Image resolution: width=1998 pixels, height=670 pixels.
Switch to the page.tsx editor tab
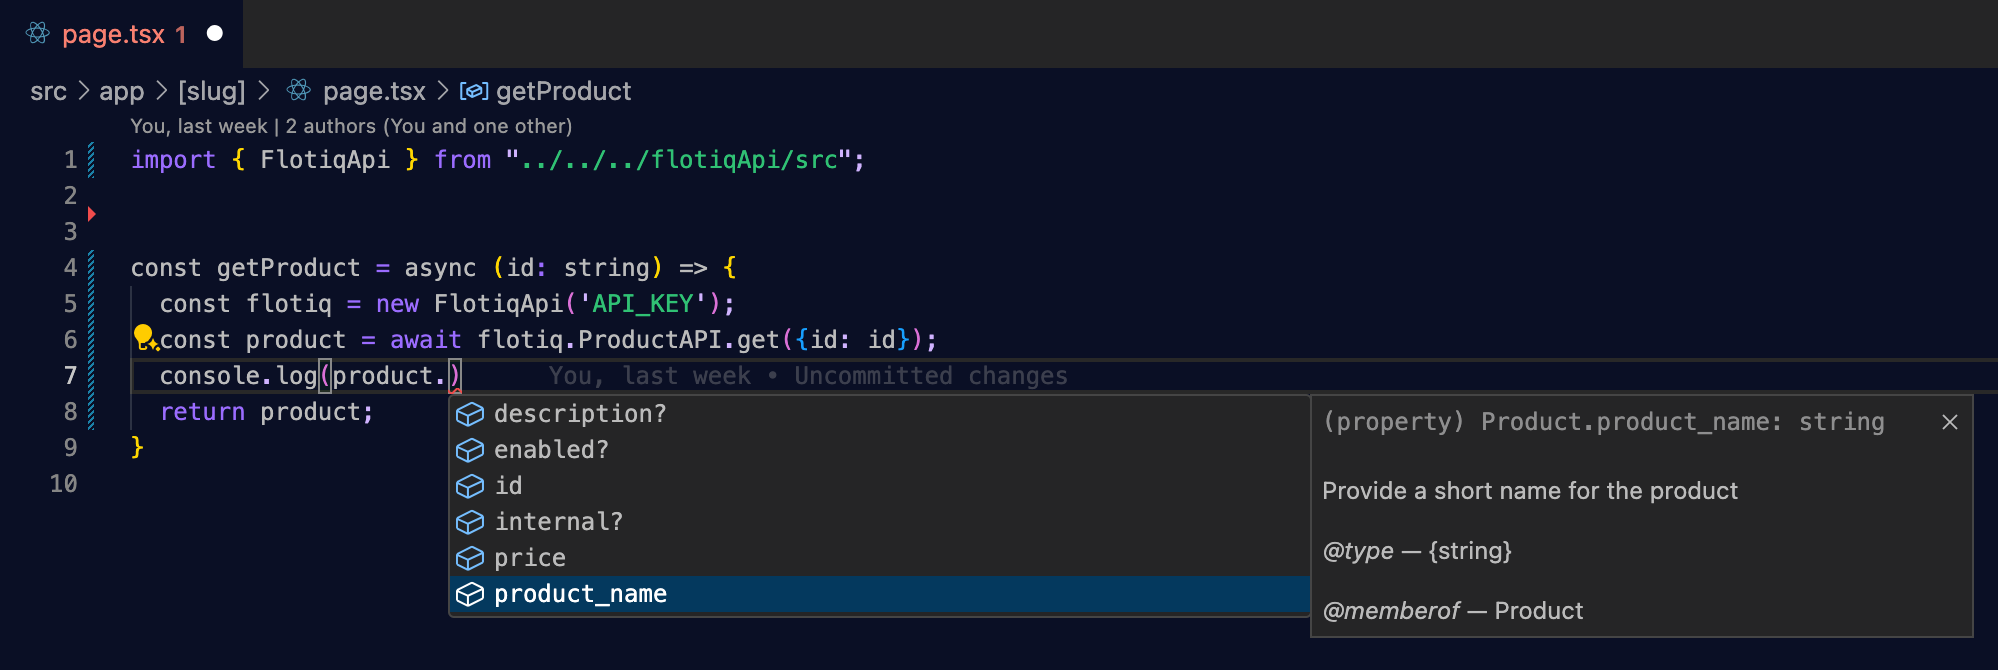click(x=121, y=34)
